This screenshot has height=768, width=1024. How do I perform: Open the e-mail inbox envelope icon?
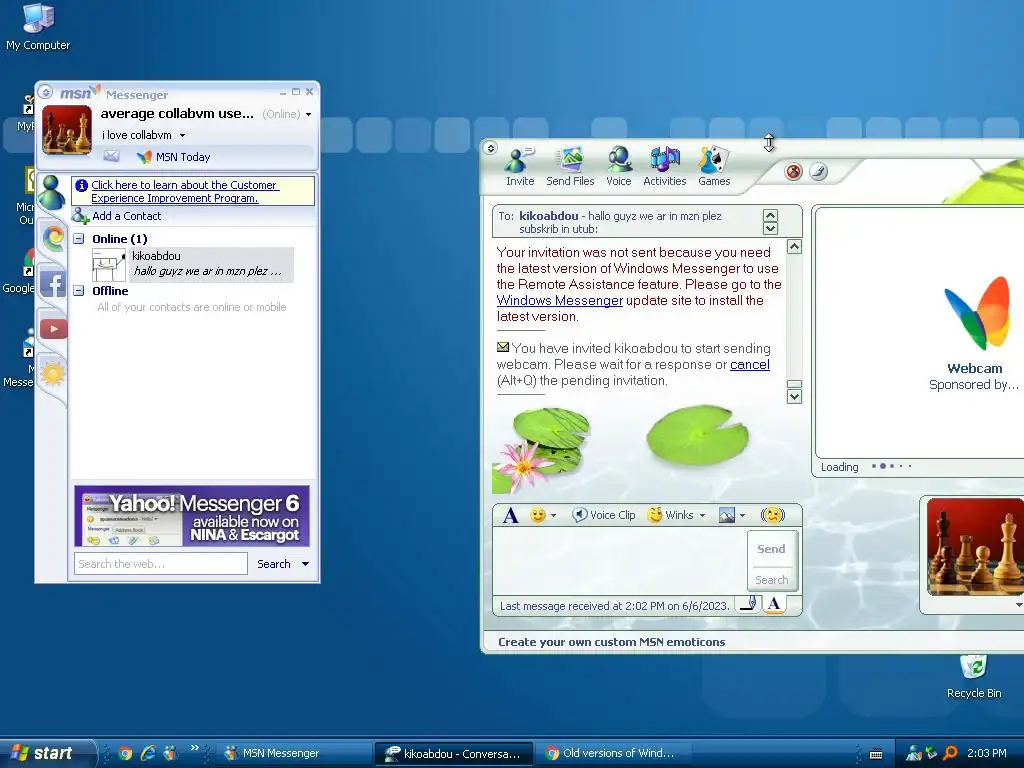[112, 156]
